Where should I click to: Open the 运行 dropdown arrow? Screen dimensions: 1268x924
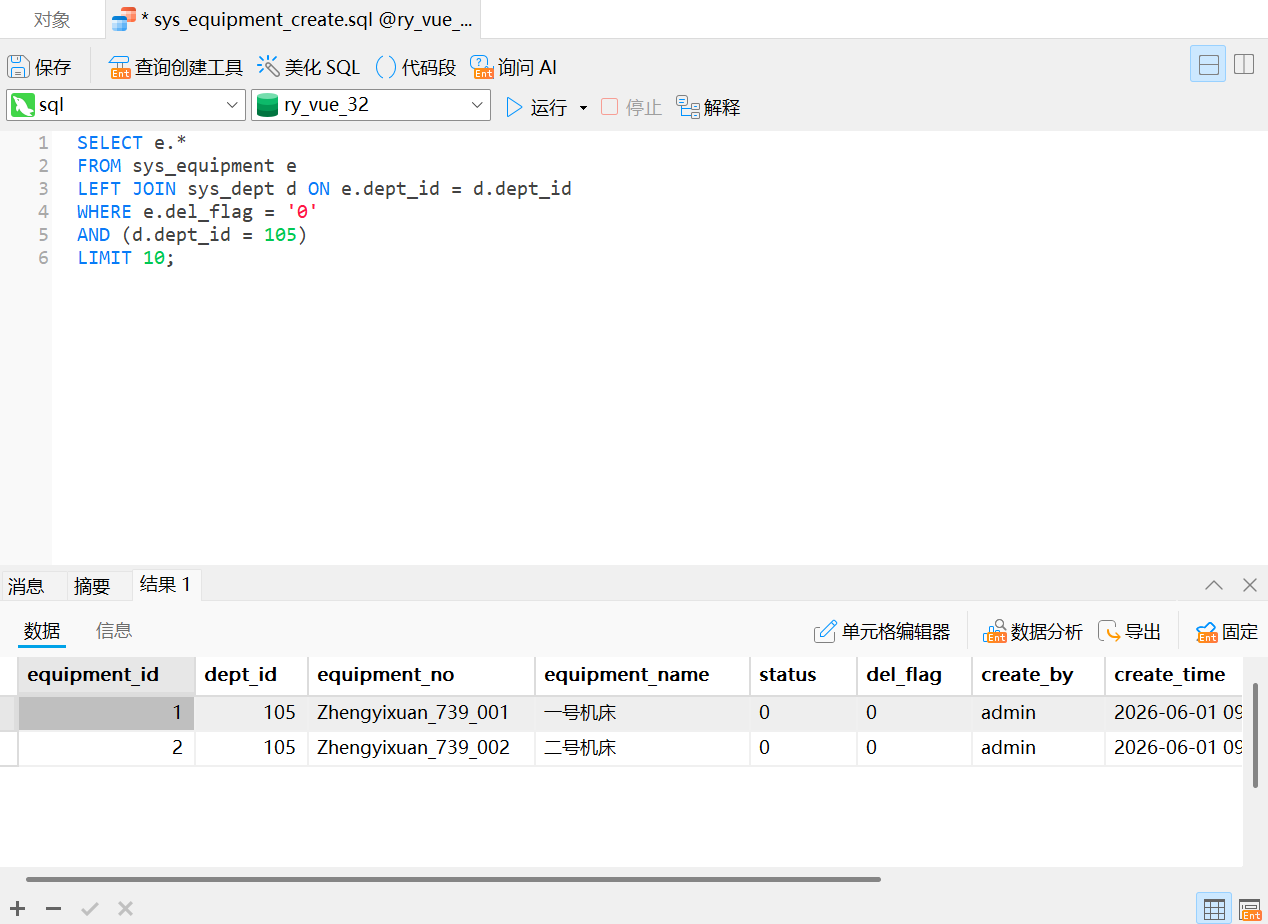point(584,107)
